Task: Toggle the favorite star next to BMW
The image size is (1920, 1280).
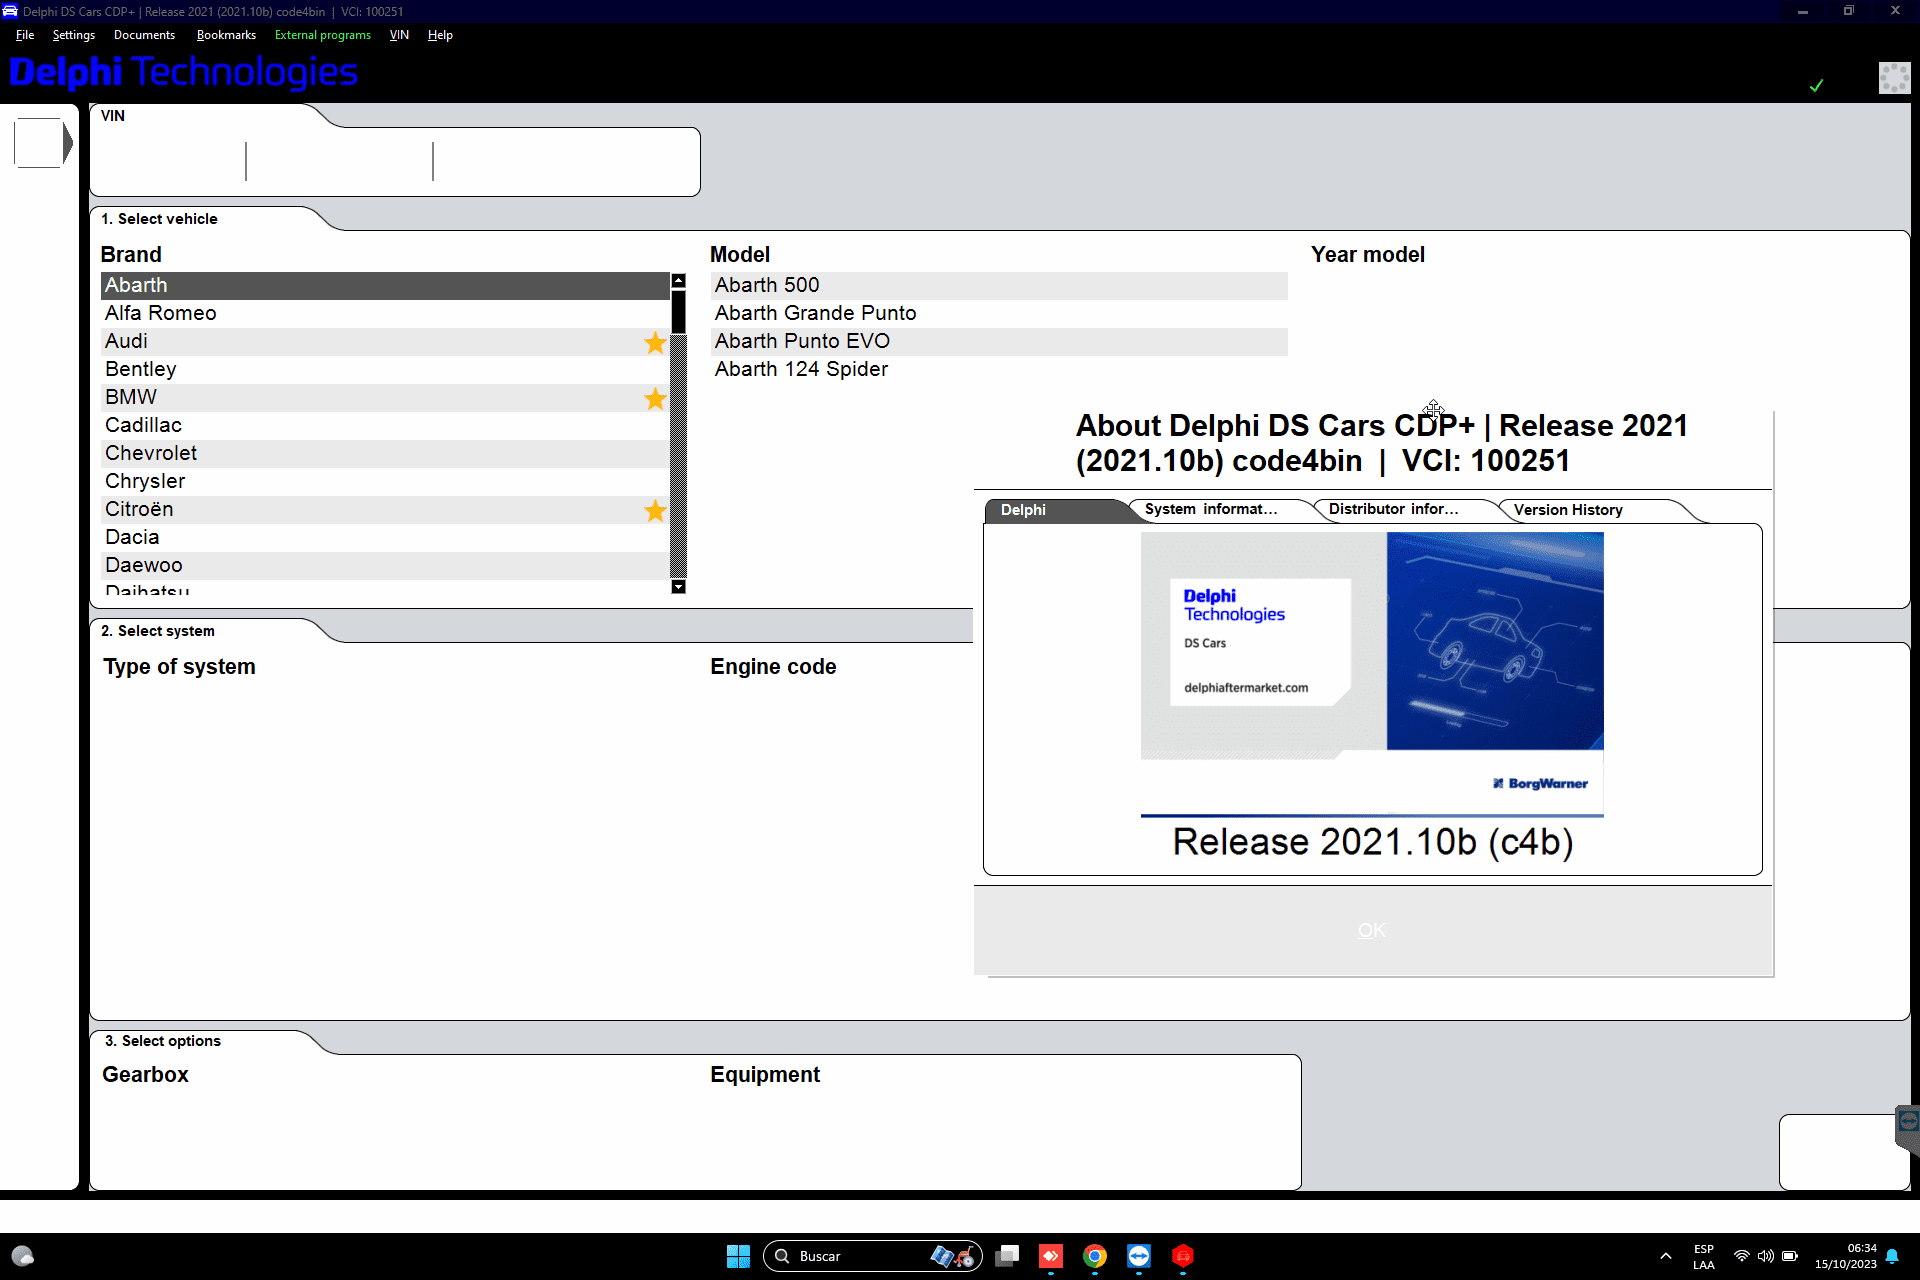Action: 655,399
